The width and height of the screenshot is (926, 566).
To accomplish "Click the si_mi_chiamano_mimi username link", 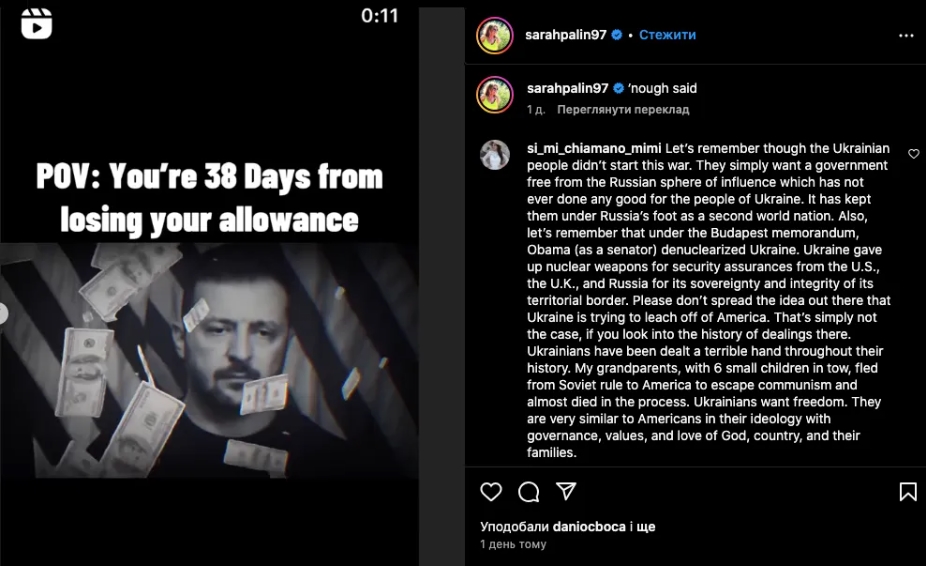I will [593, 148].
